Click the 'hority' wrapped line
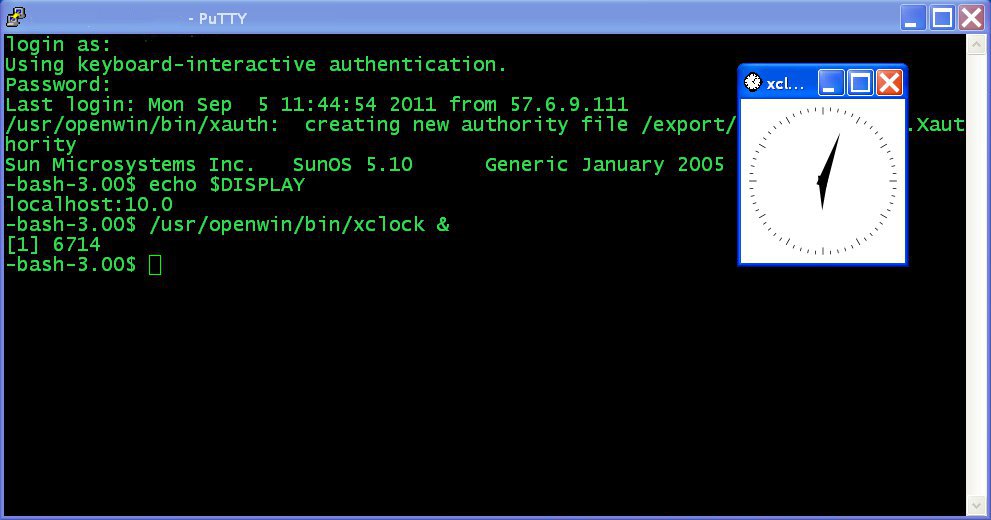Screen dimensions: 991x520 (x=40, y=145)
